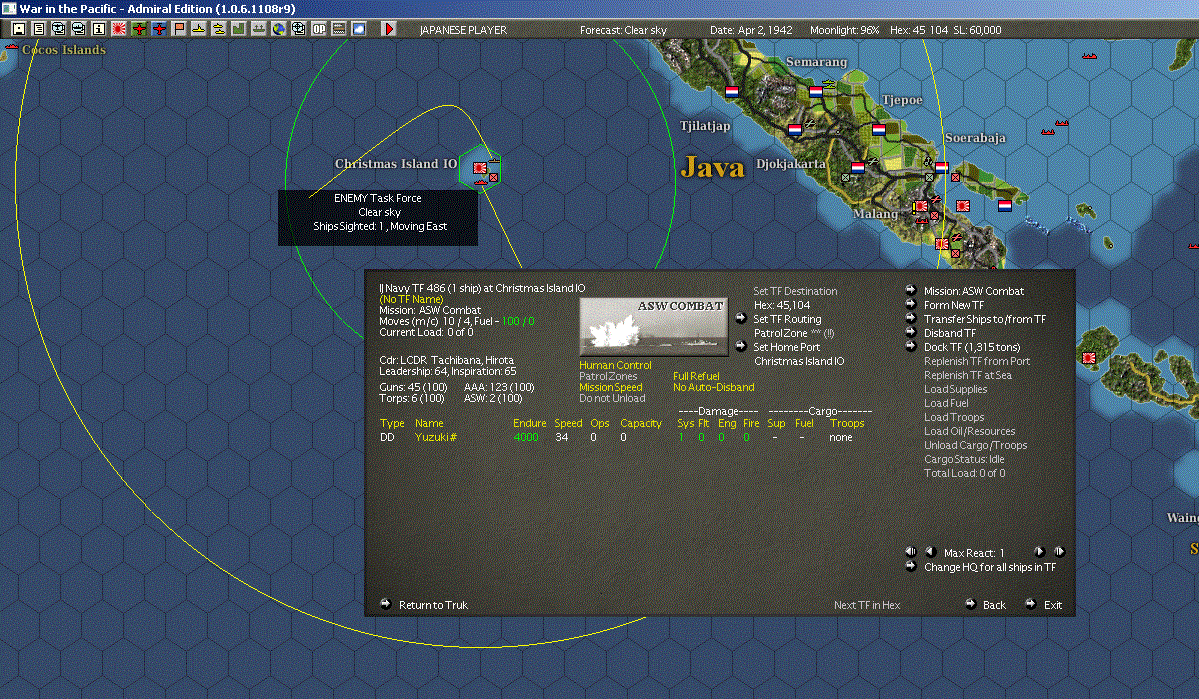Image resolution: width=1199 pixels, height=699 pixels.
Task: Toggle Full Refuel setting
Action: pos(696,376)
